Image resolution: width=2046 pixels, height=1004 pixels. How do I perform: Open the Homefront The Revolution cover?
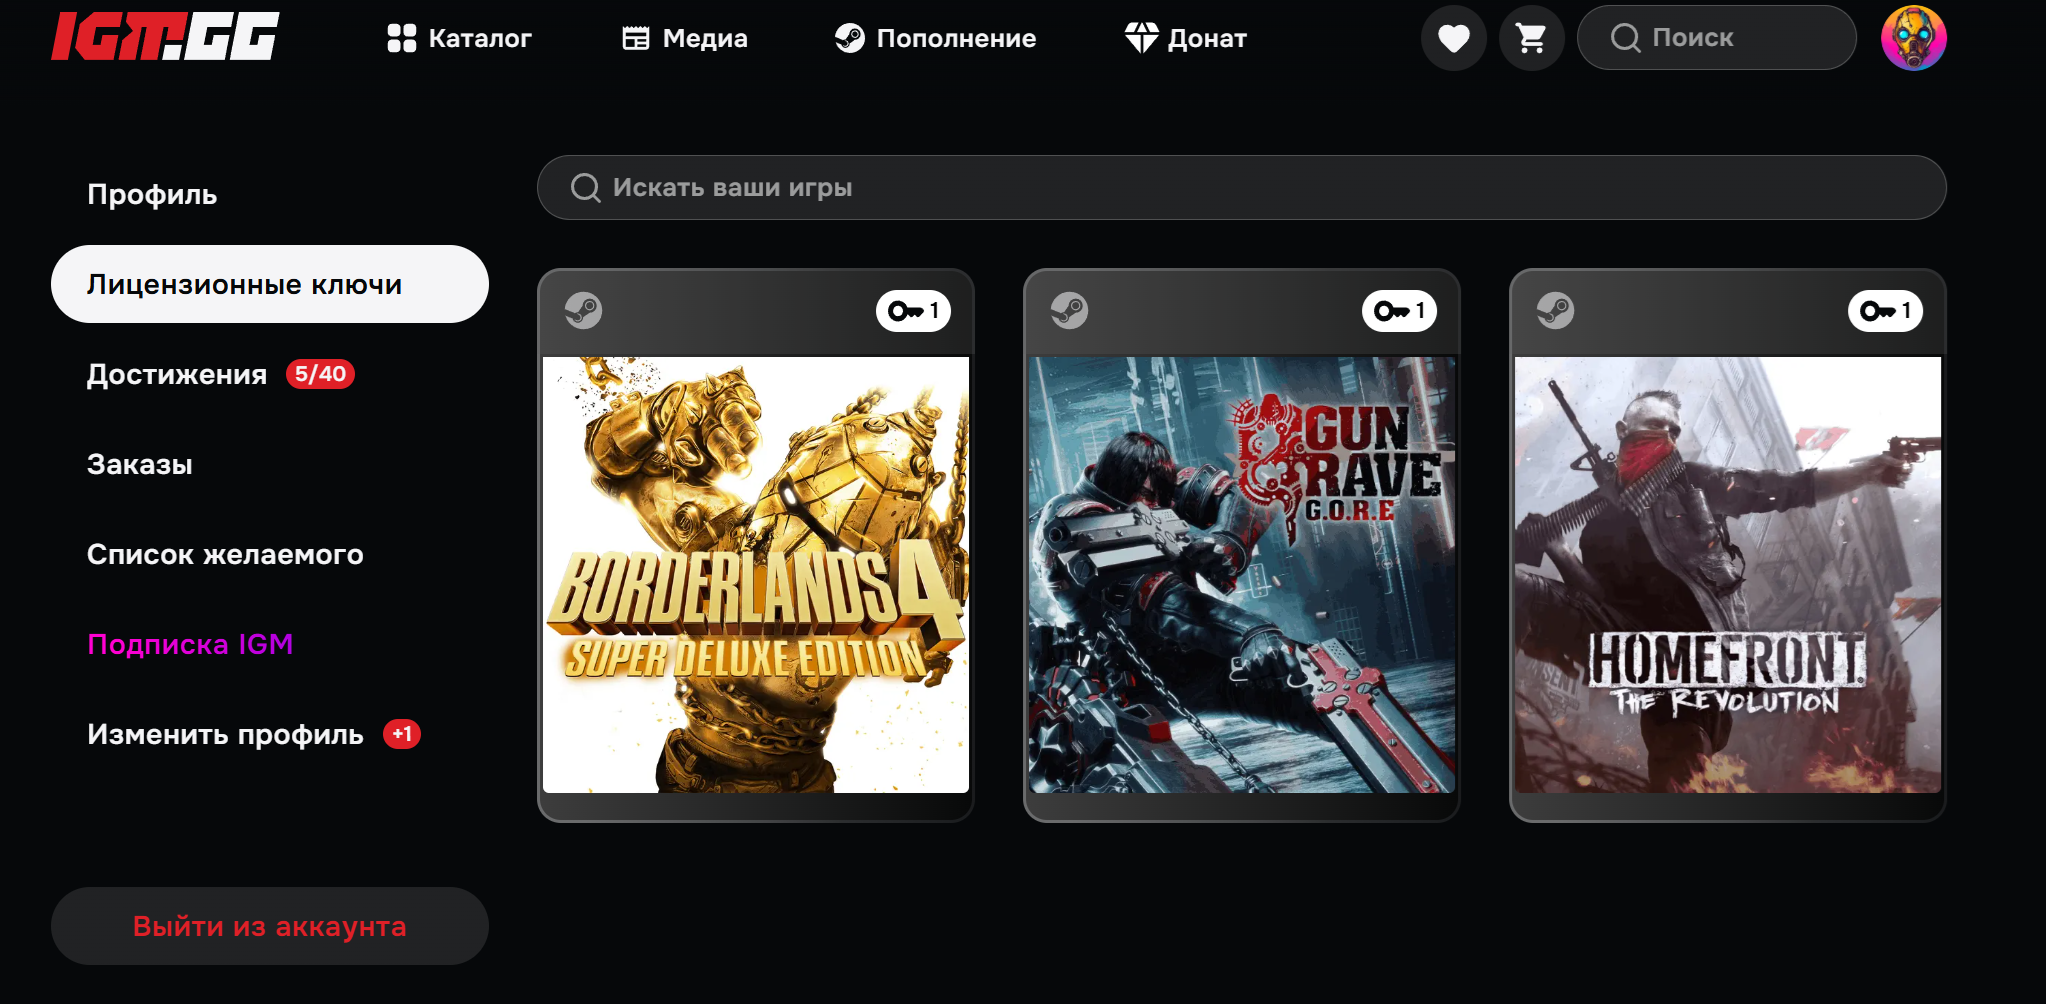[1728, 575]
